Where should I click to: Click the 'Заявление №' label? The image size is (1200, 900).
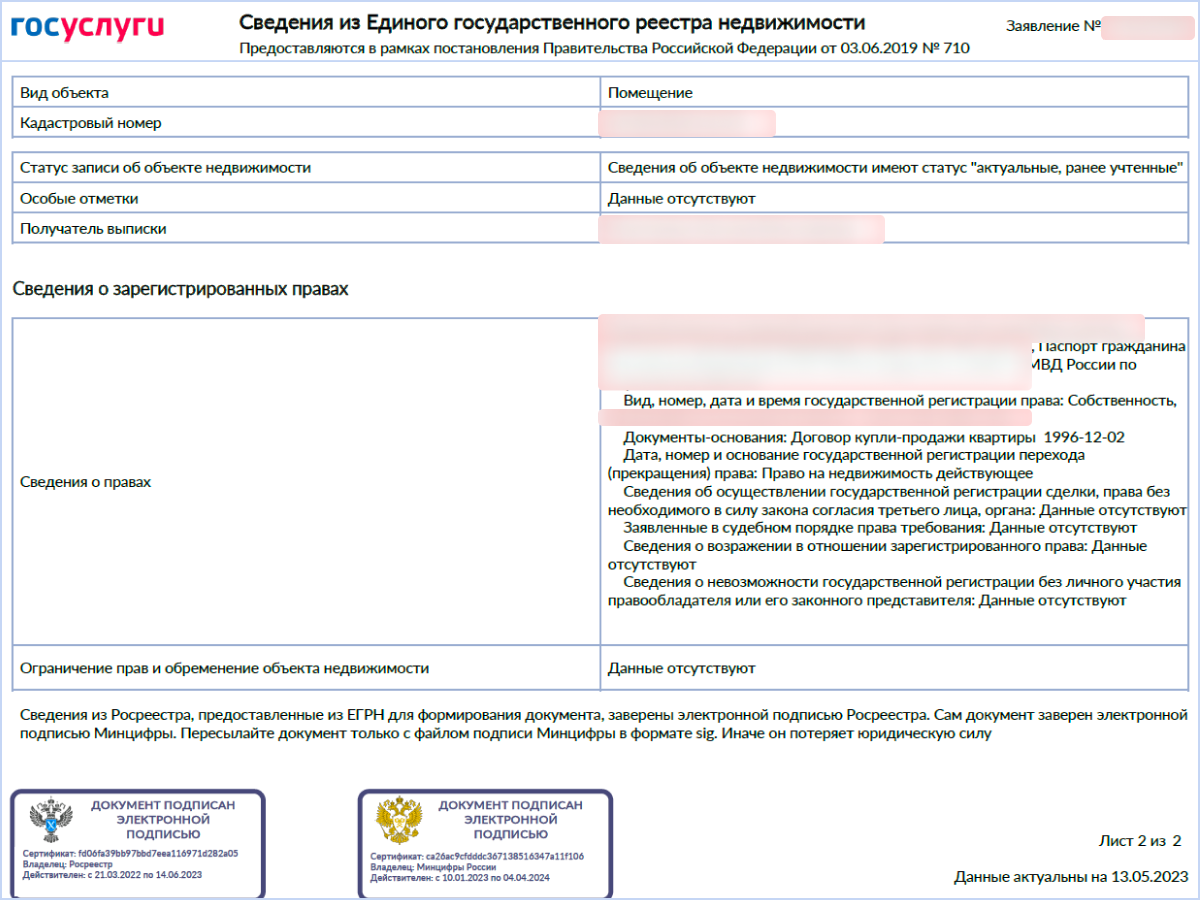(1052, 27)
